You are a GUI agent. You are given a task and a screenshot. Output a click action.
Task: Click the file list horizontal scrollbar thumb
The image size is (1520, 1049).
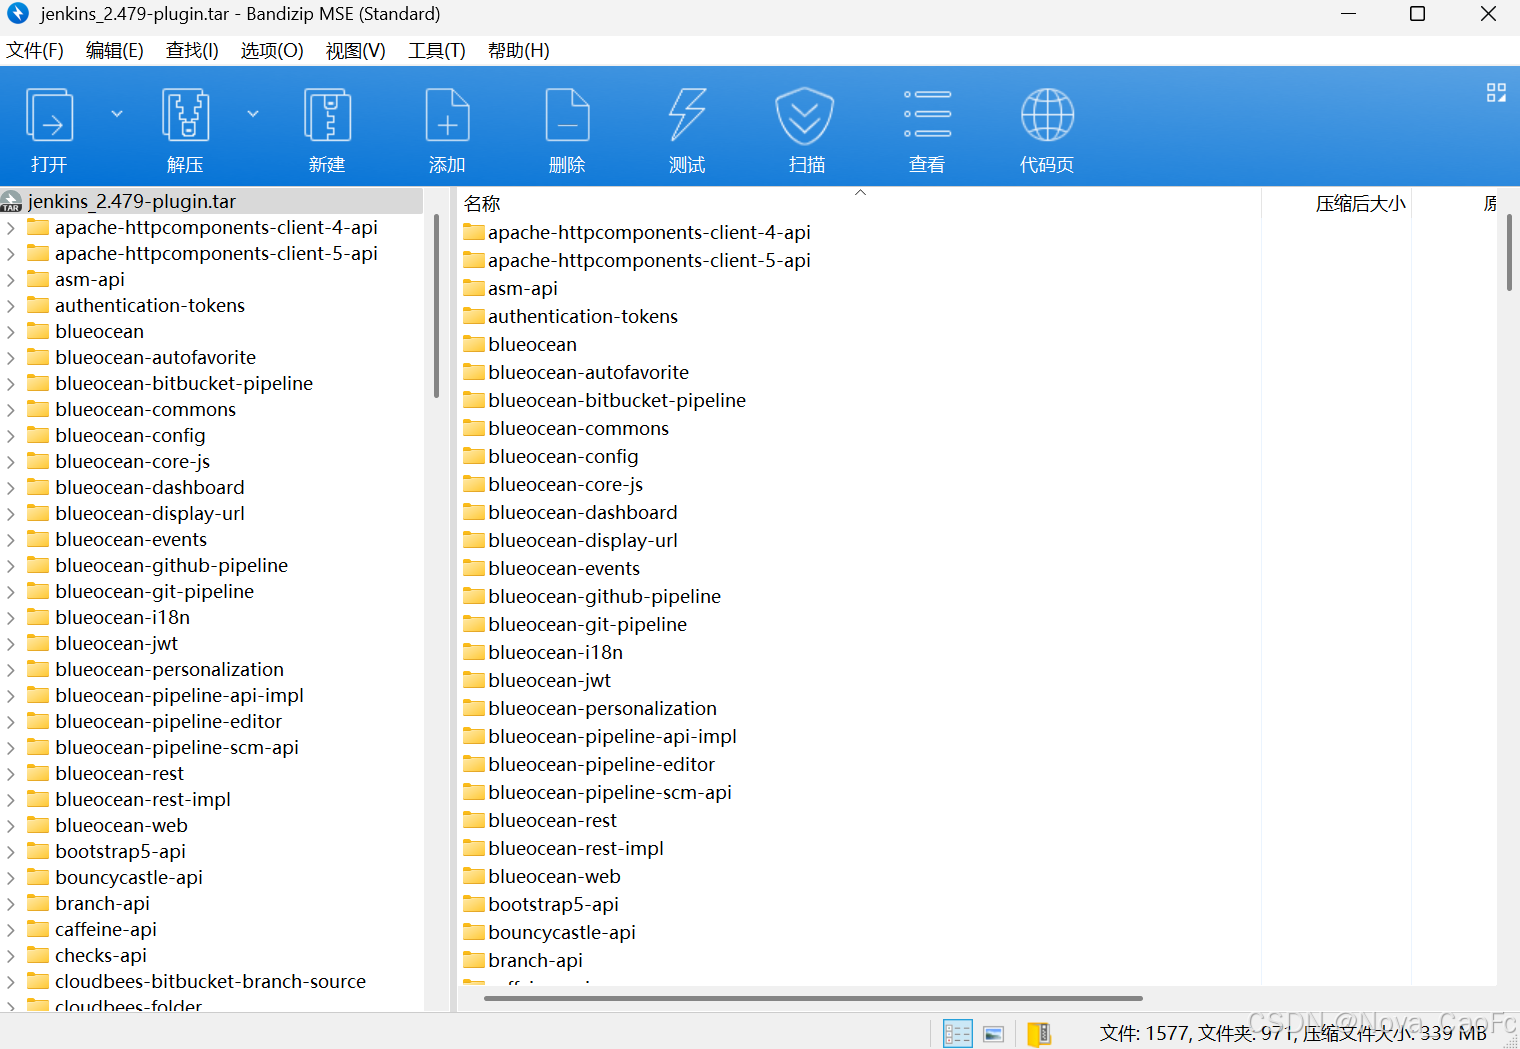click(x=813, y=998)
